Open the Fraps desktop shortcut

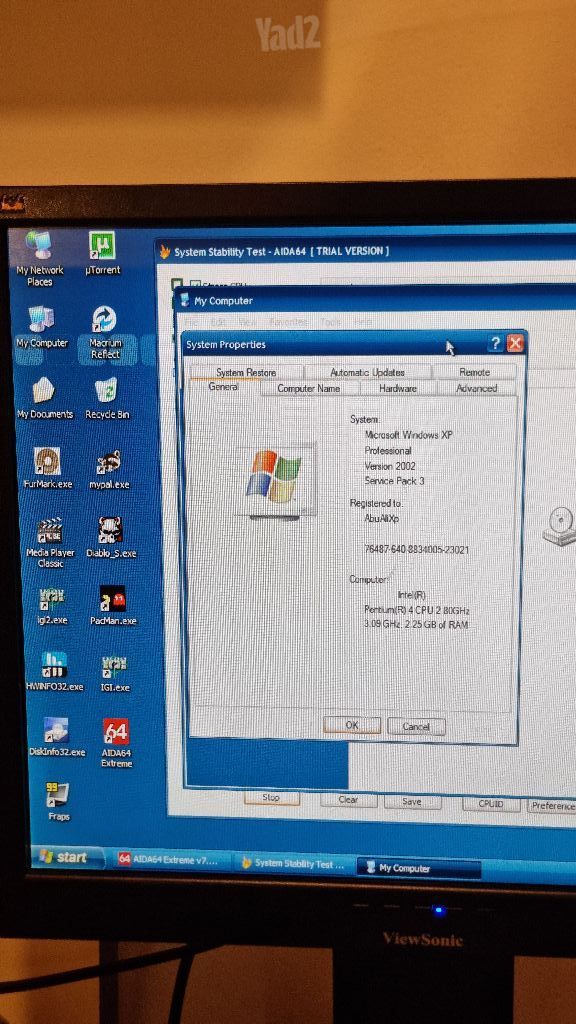pyautogui.click(x=58, y=801)
